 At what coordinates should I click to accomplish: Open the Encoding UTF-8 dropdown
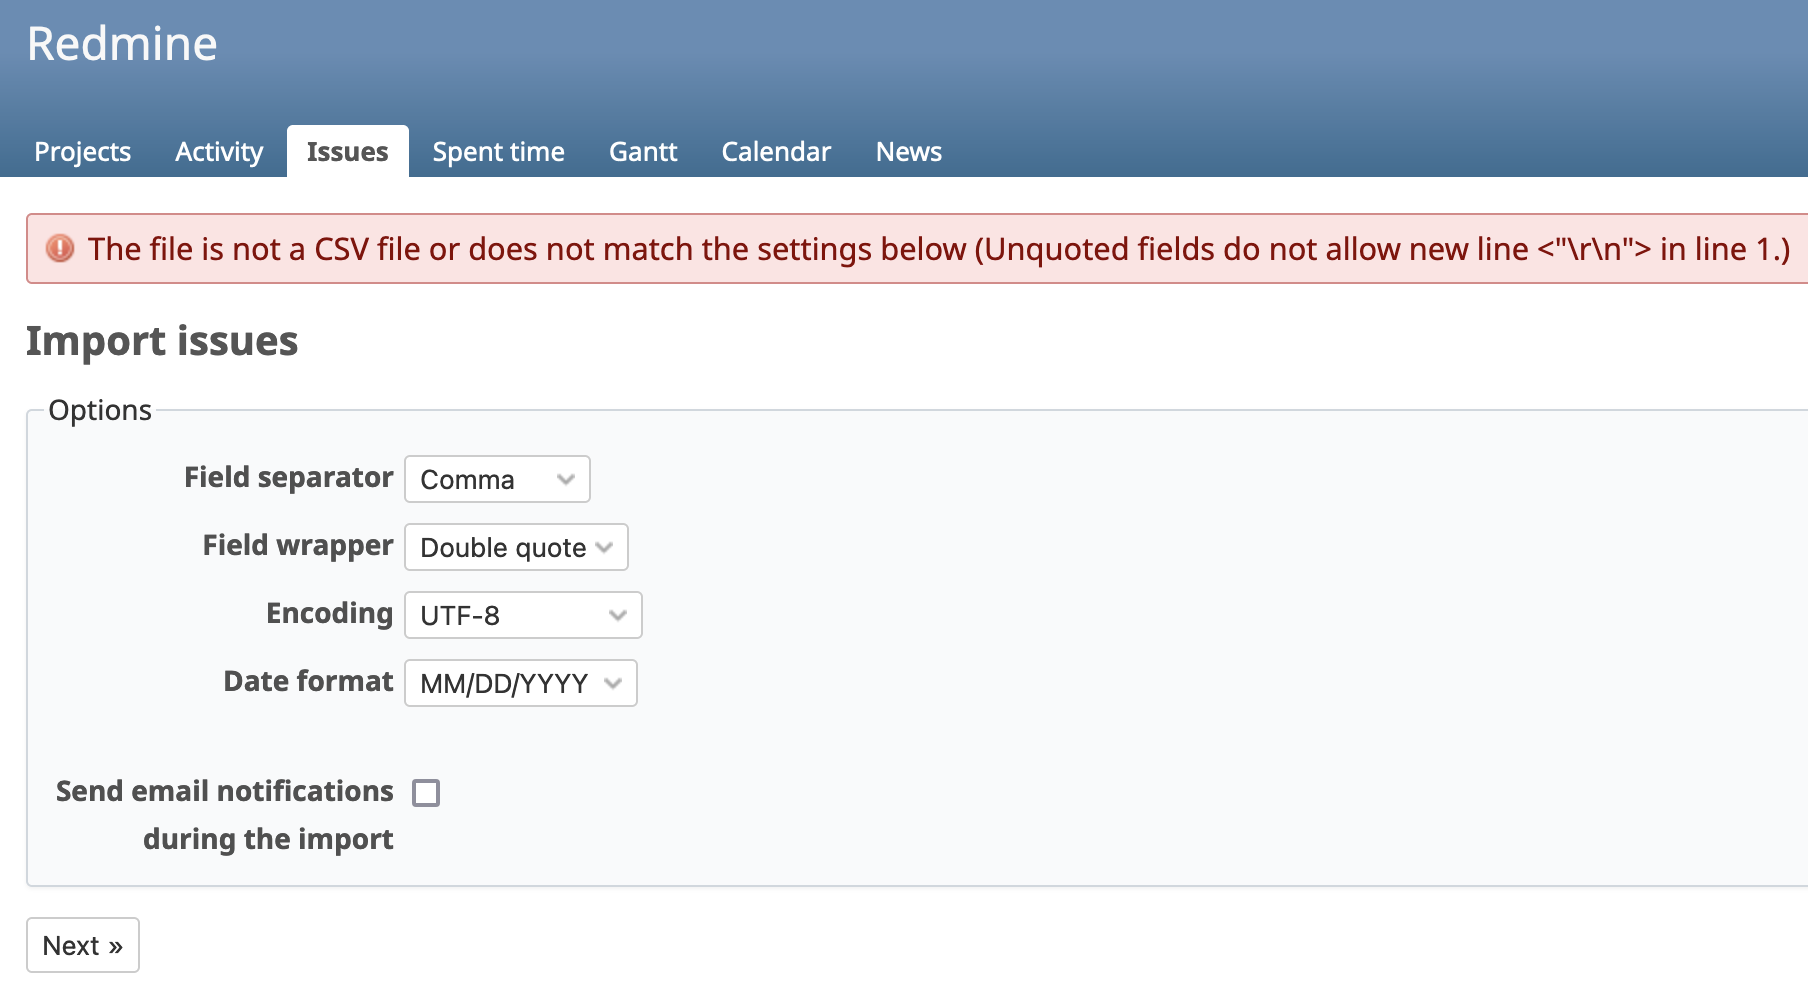(523, 615)
